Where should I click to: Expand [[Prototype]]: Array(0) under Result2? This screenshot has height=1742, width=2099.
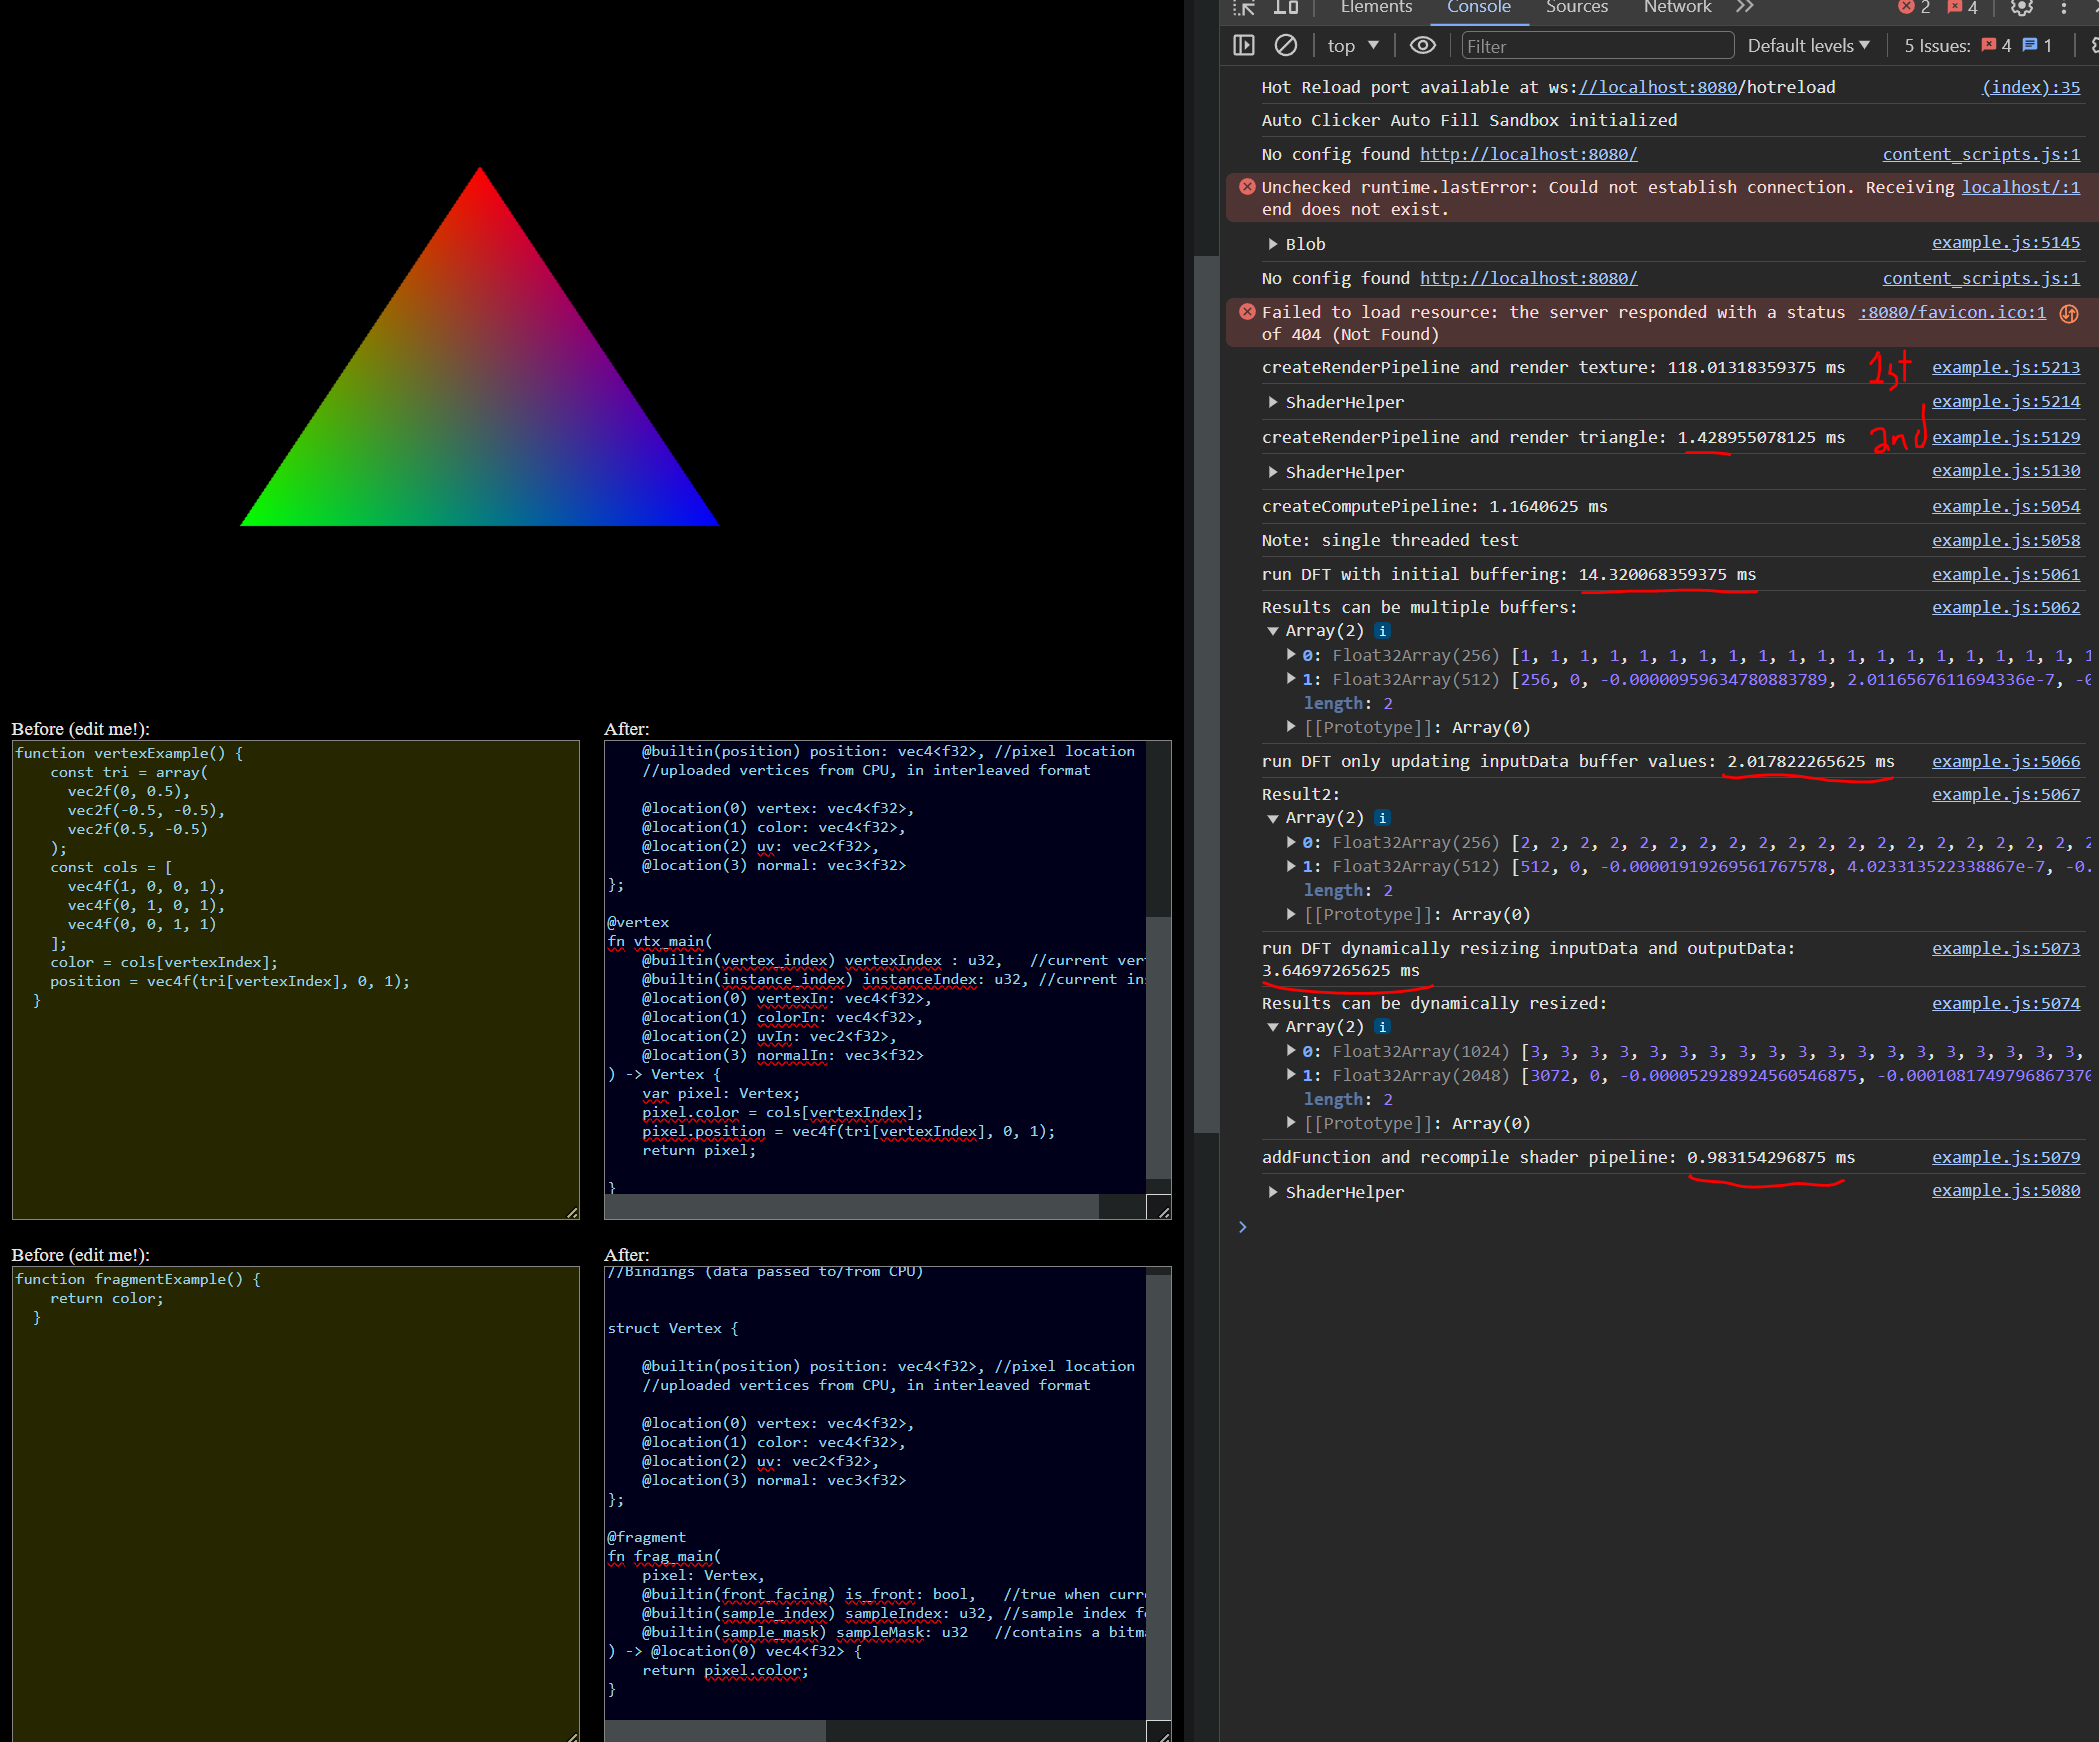[x=1291, y=914]
